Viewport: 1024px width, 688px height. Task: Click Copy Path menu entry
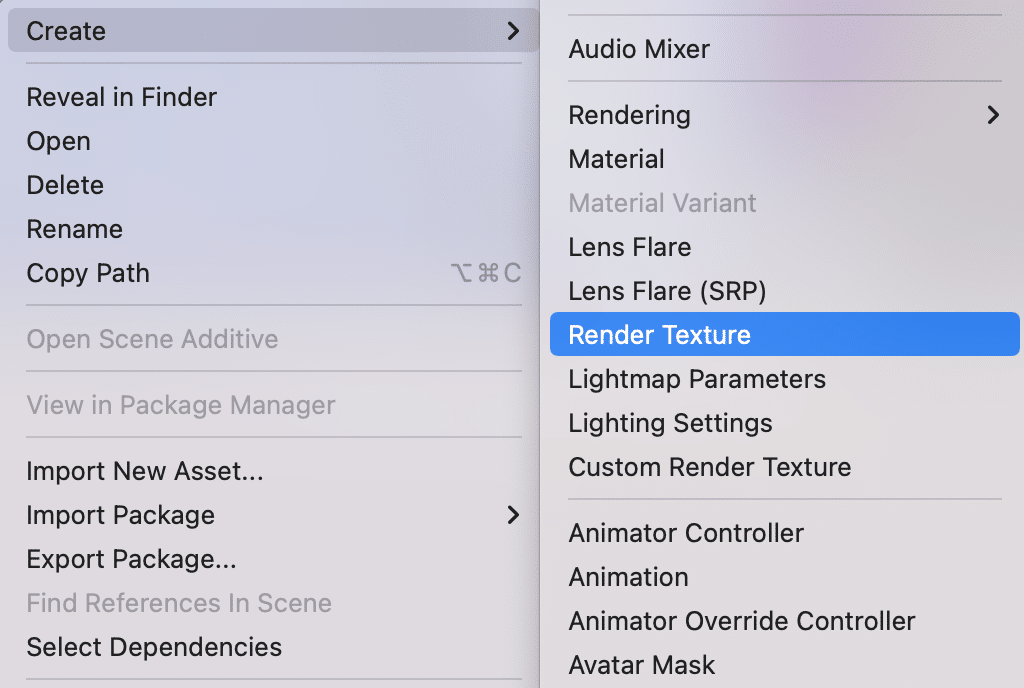pyautogui.click(x=88, y=273)
